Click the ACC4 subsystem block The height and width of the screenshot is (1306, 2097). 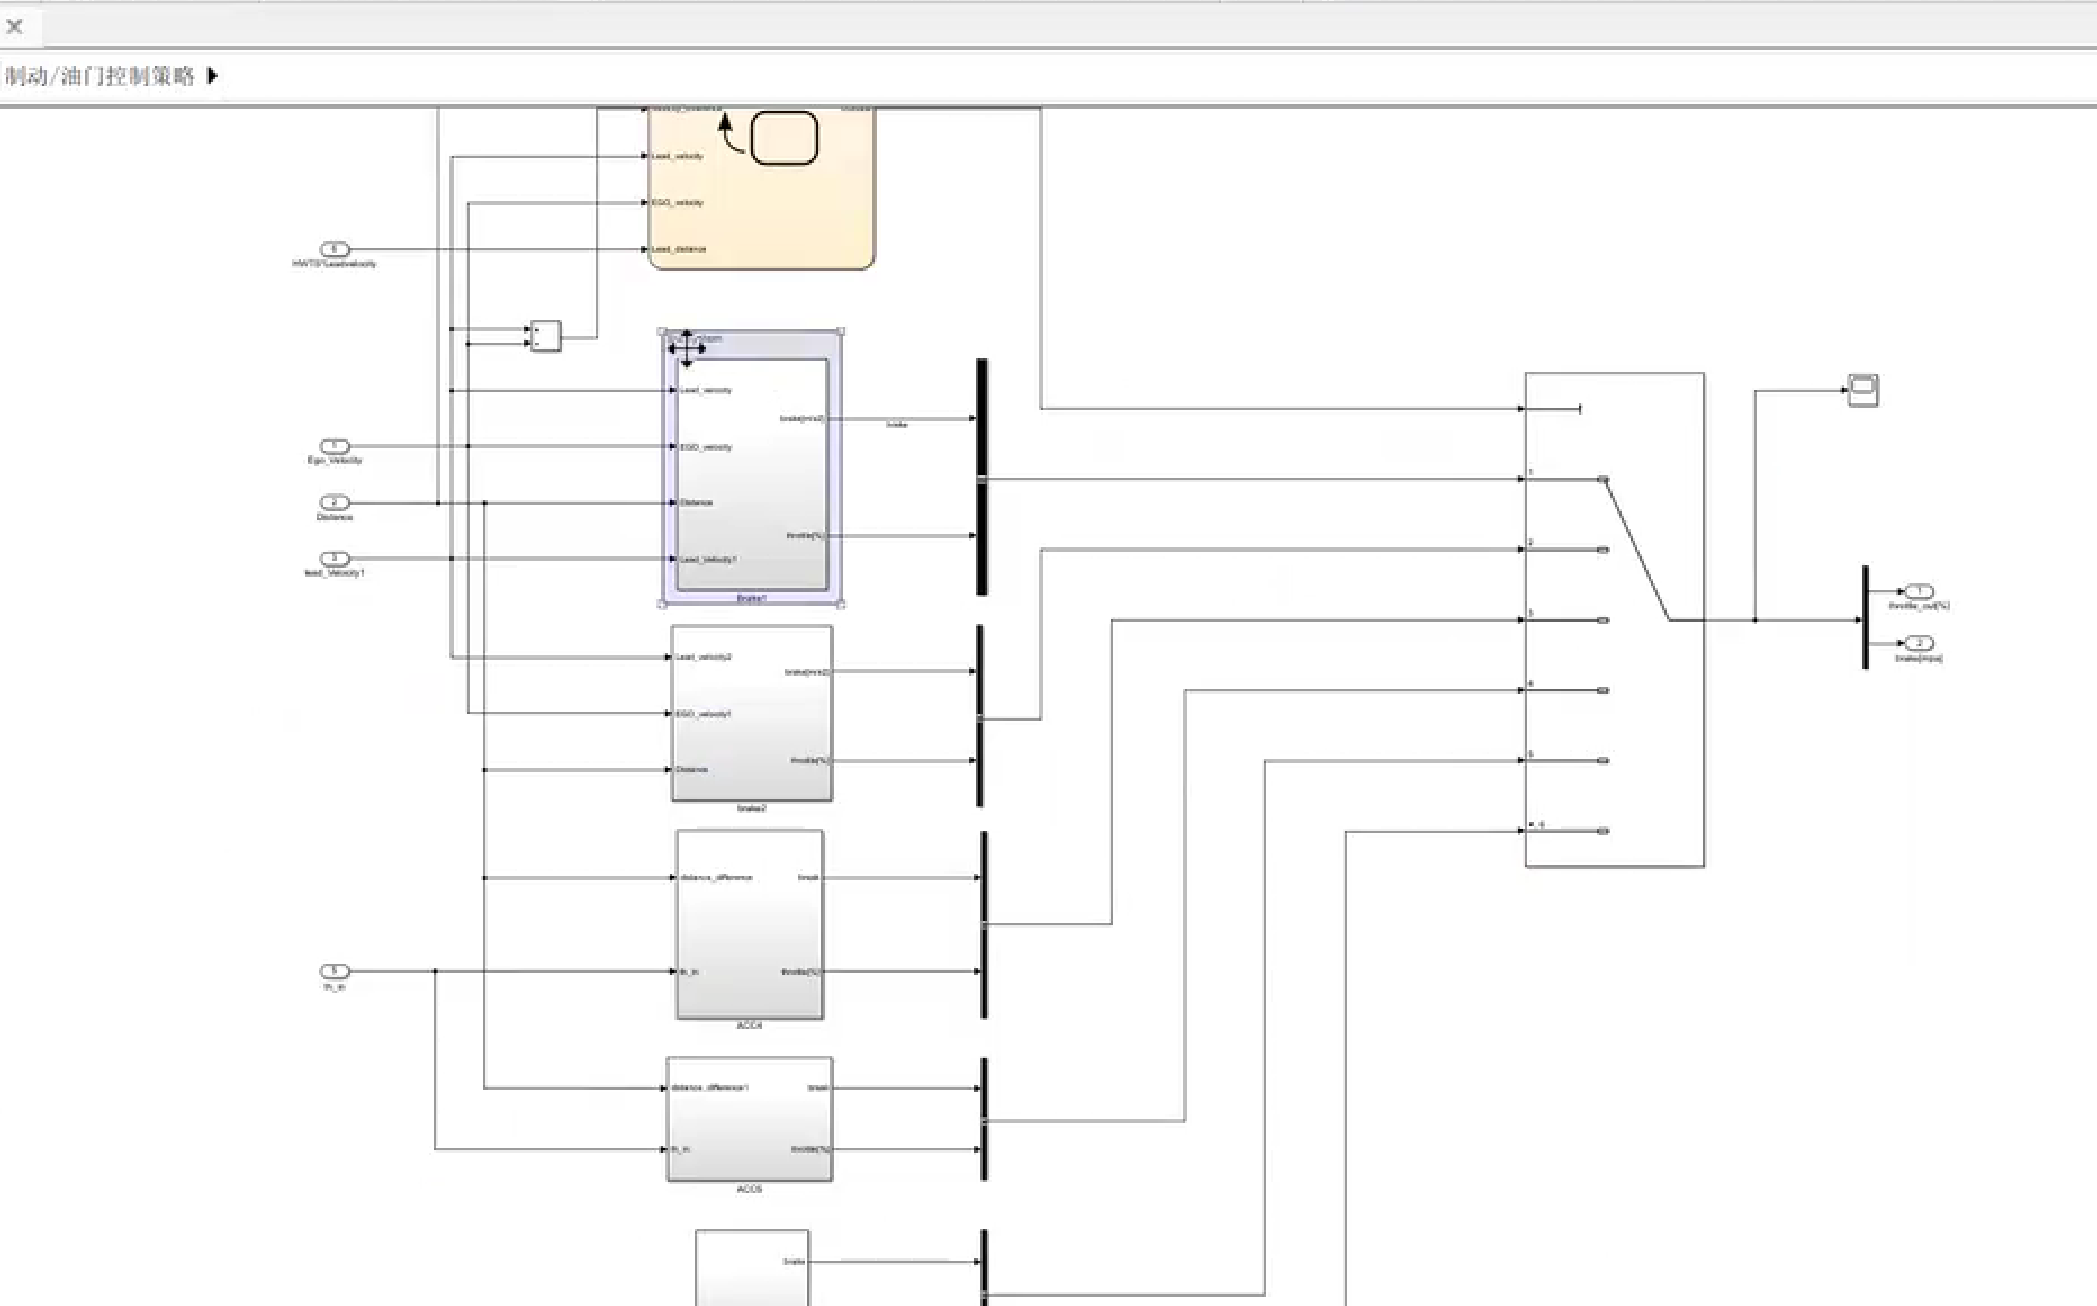click(x=750, y=924)
